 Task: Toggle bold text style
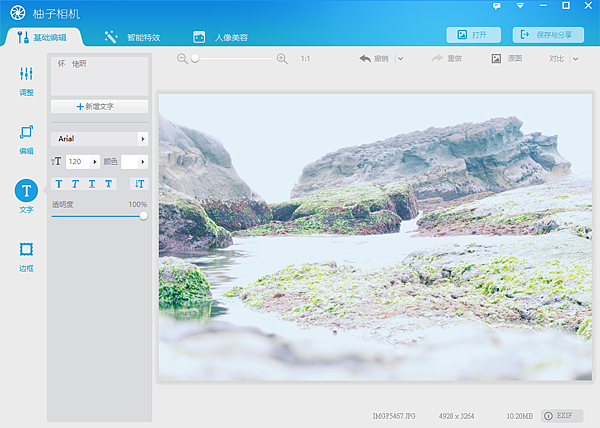tap(59, 184)
